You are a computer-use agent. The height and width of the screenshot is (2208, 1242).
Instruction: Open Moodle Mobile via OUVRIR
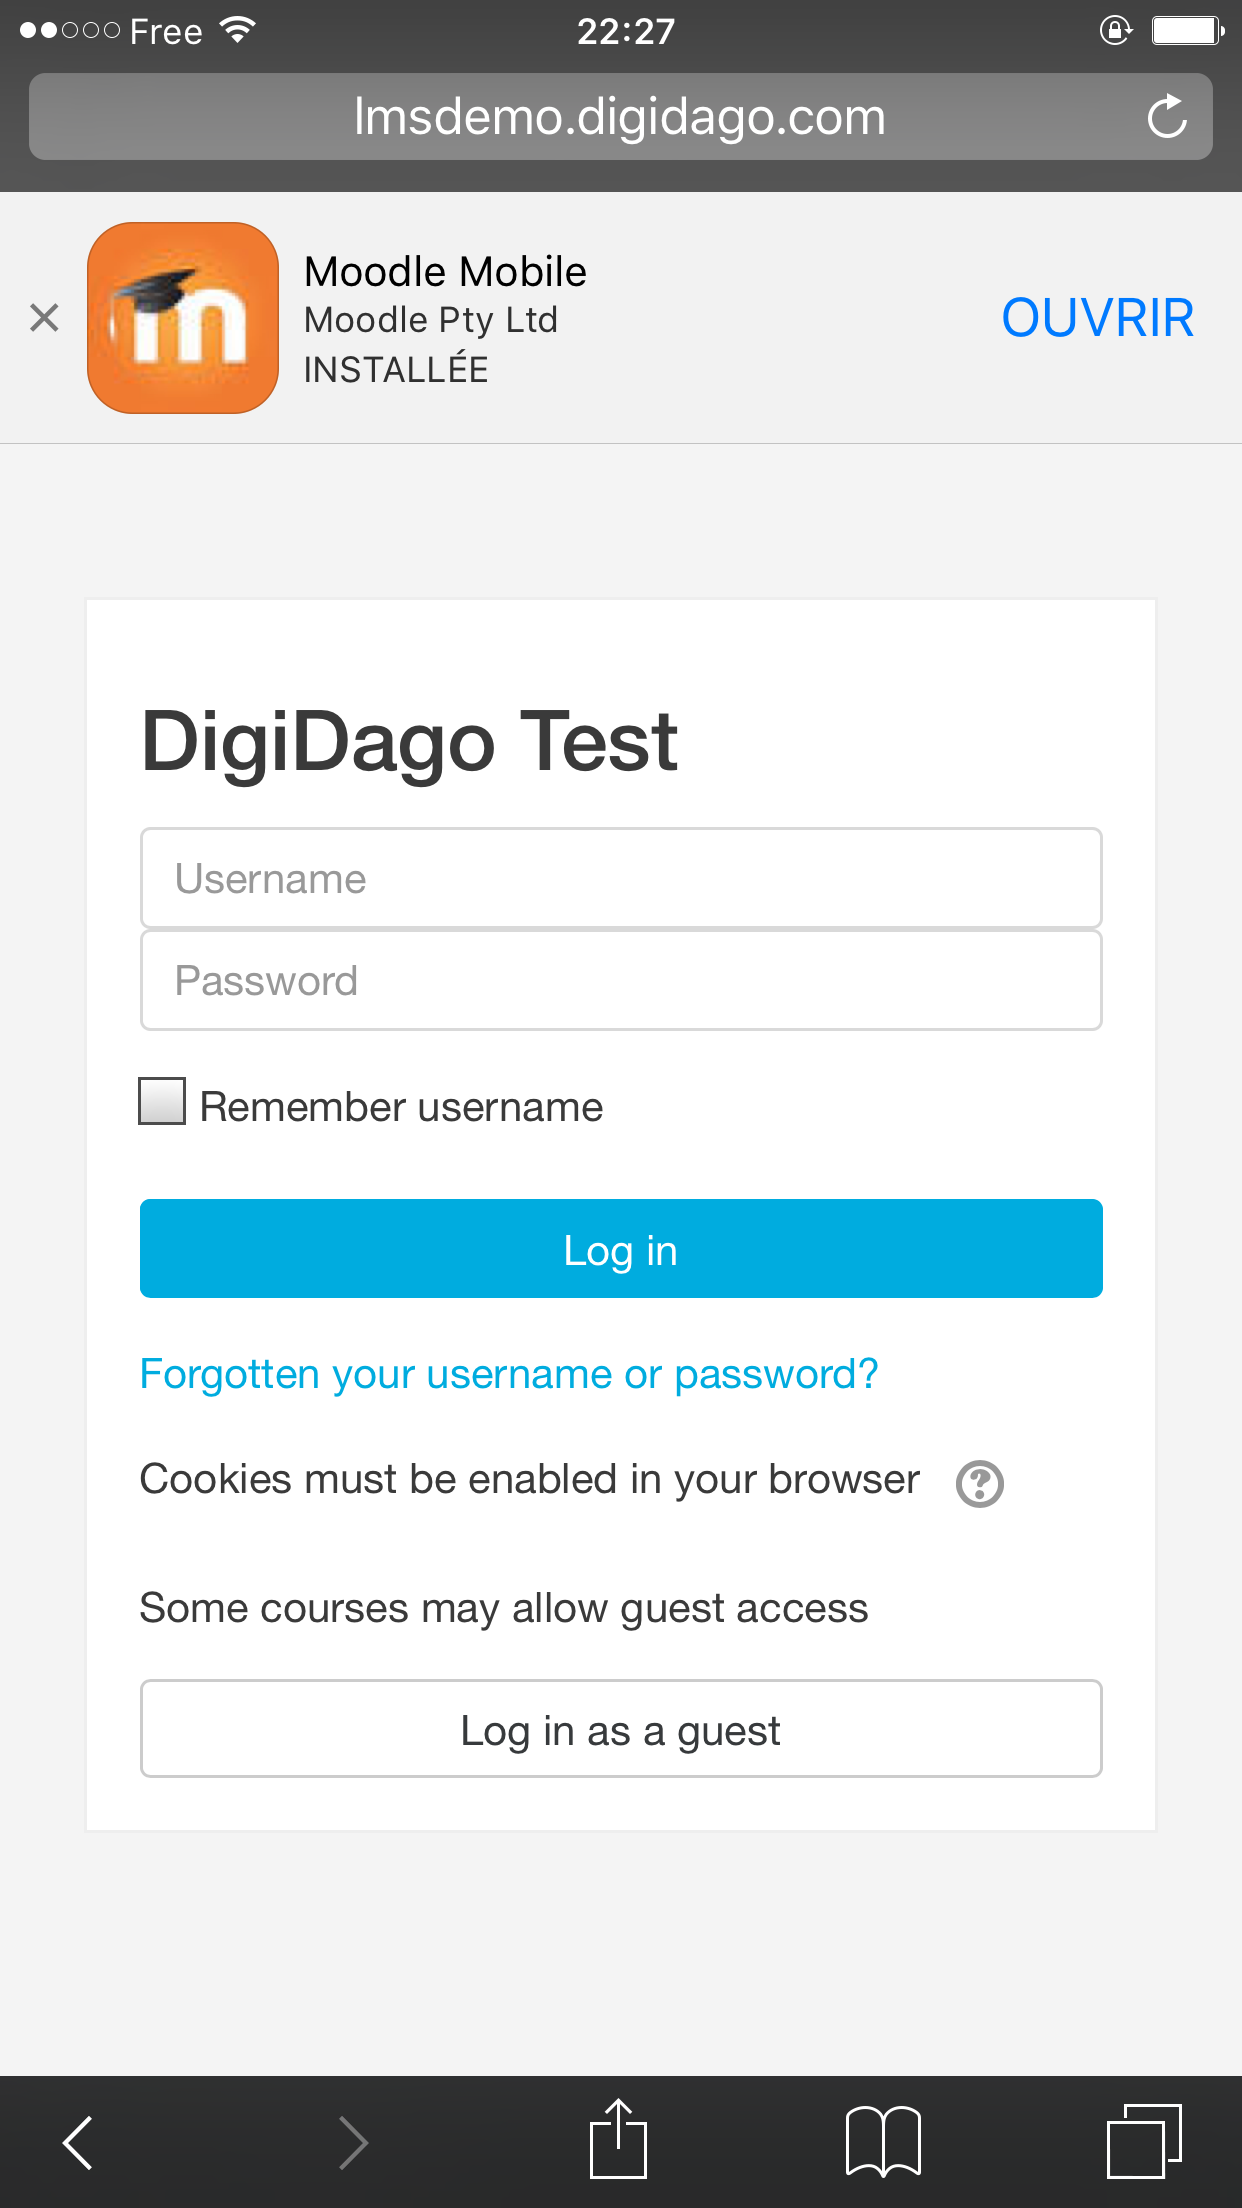pos(1097,318)
